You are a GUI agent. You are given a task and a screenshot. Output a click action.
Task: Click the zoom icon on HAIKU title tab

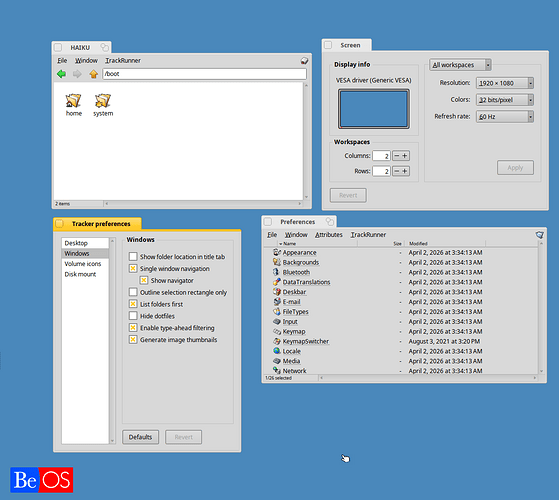tap(104, 47)
